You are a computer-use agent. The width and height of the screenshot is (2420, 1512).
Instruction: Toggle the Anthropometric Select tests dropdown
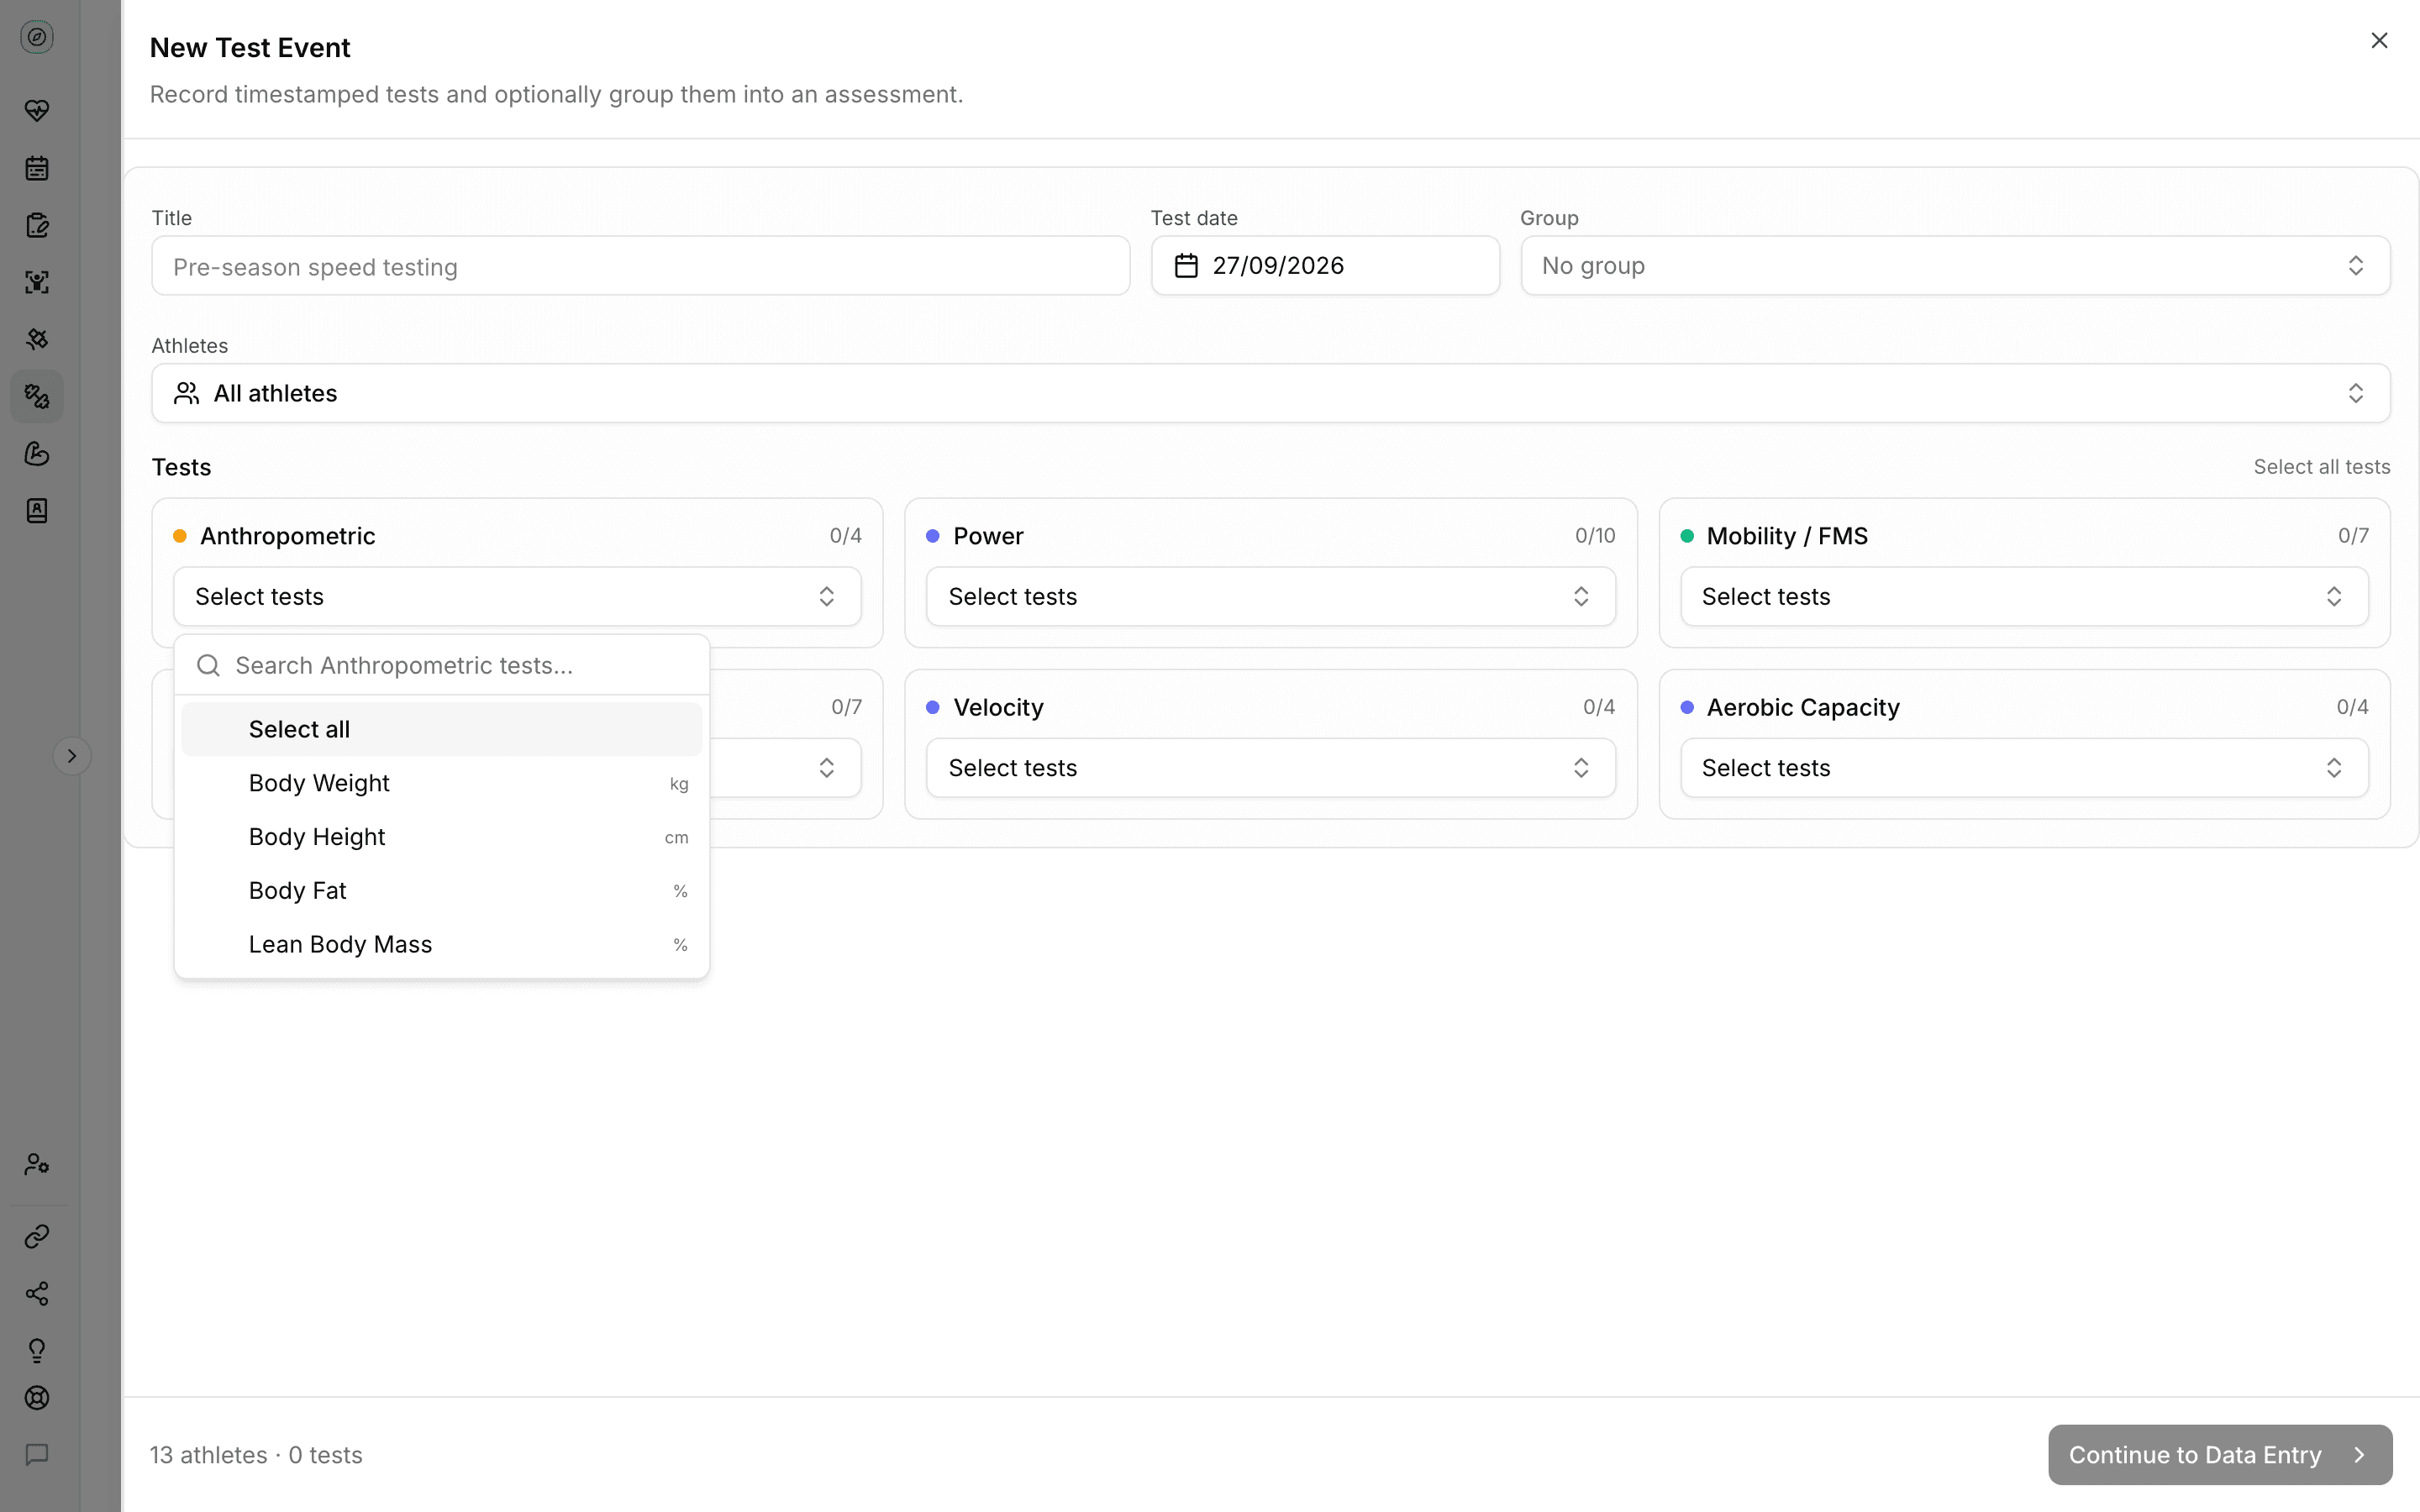coord(517,597)
